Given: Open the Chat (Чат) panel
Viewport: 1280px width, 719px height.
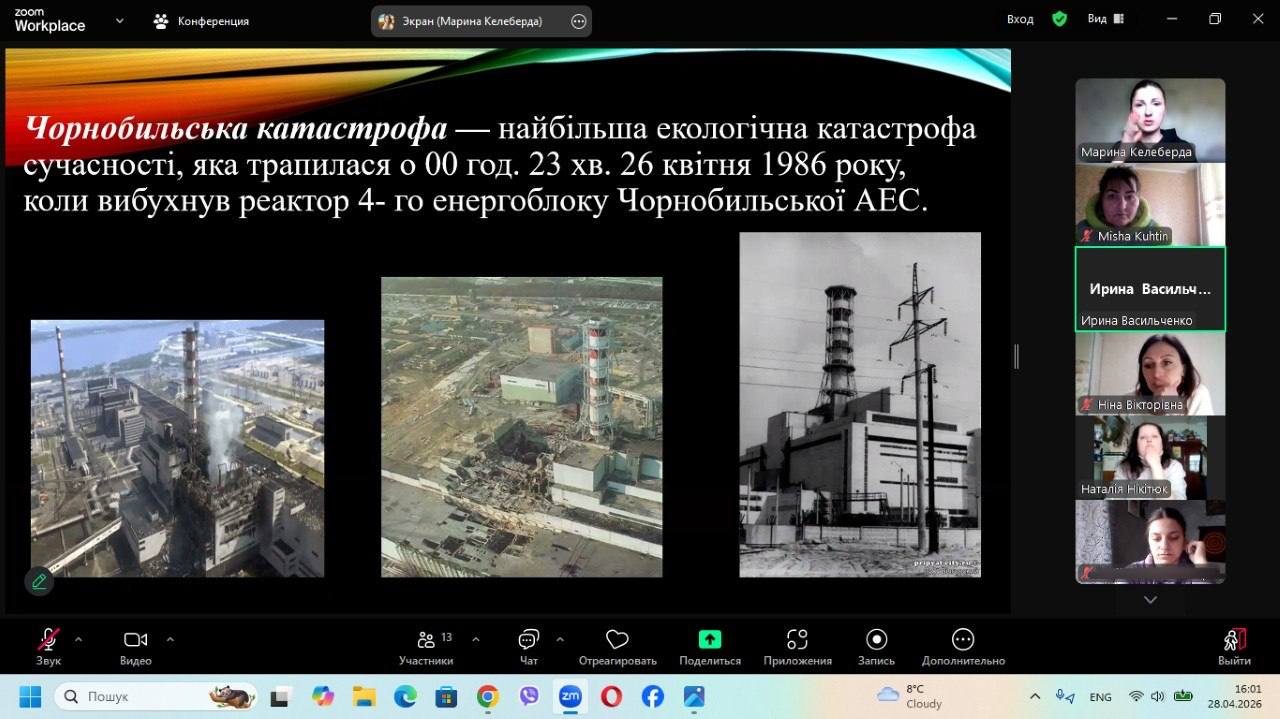Looking at the screenshot, I should point(529,647).
